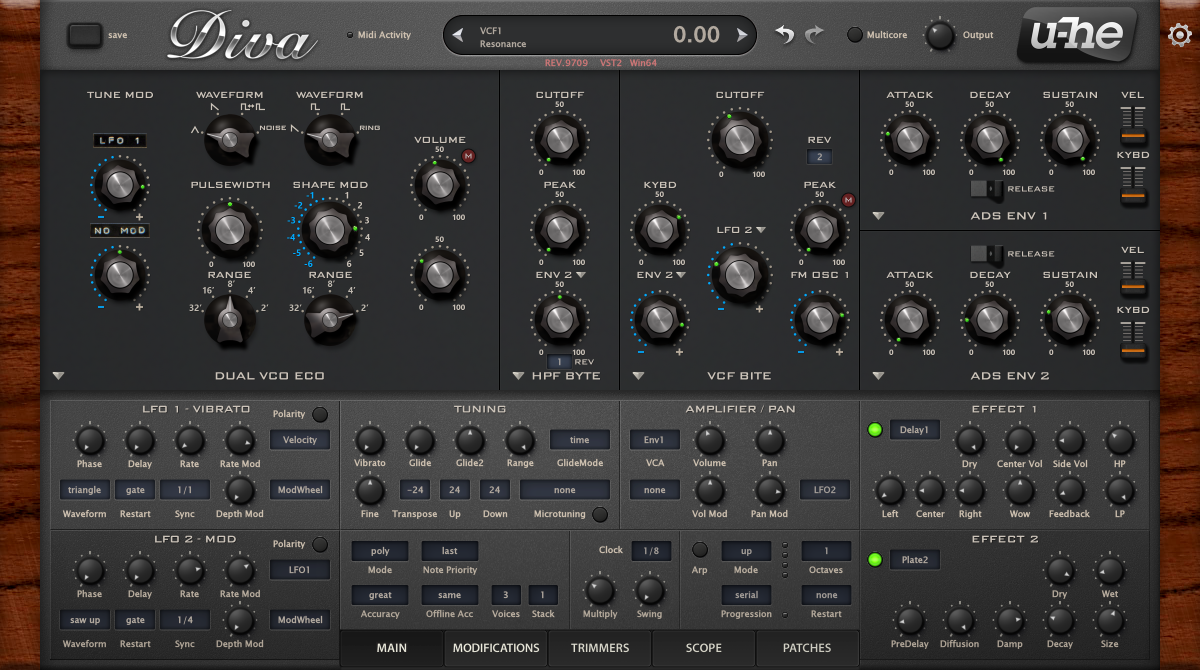Image resolution: width=1200 pixels, height=670 pixels.
Task: Open settings with the gear icon
Action: click(x=1179, y=36)
